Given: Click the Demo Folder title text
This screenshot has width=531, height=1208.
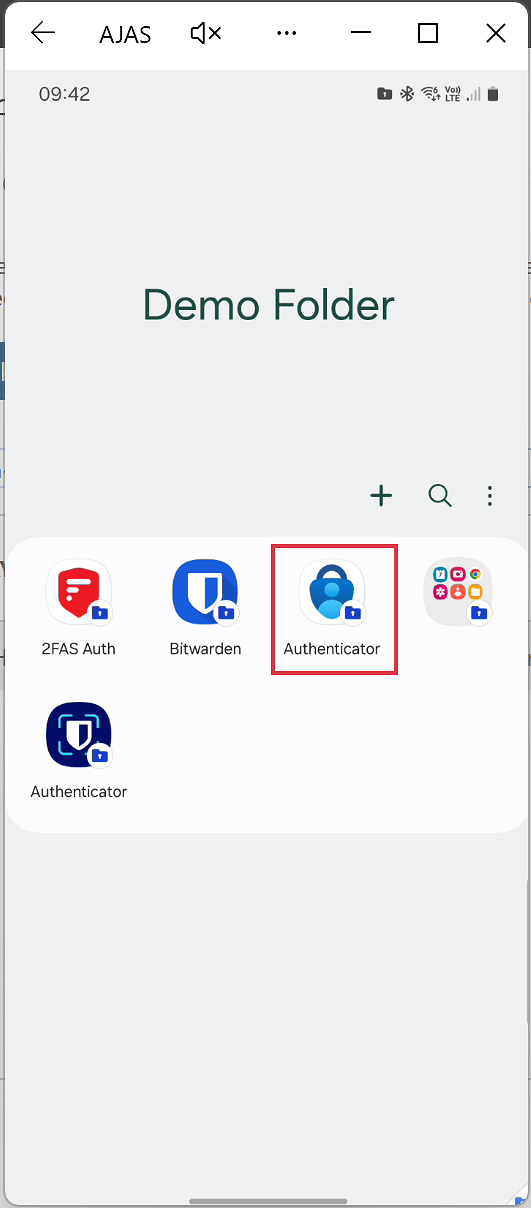Looking at the screenshot, I should [x=269, y=304].
